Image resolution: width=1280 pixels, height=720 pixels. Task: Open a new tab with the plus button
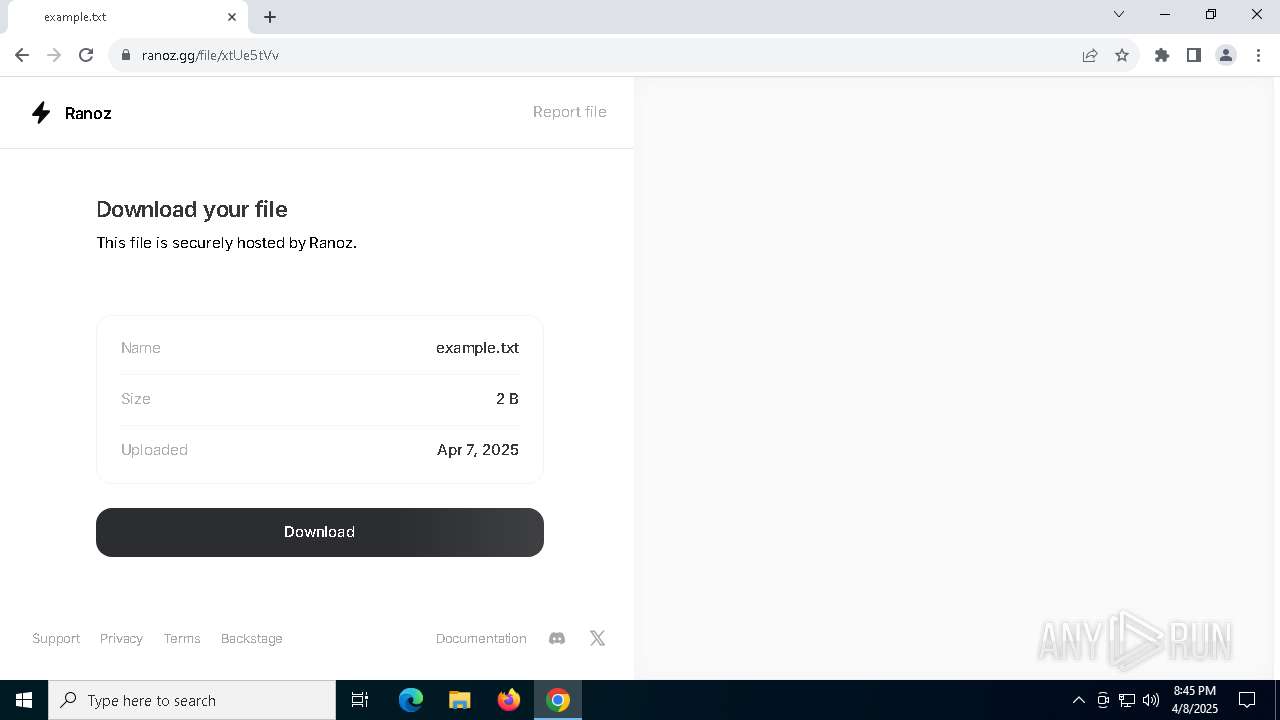pyautogui.click(x=270, y=17)
